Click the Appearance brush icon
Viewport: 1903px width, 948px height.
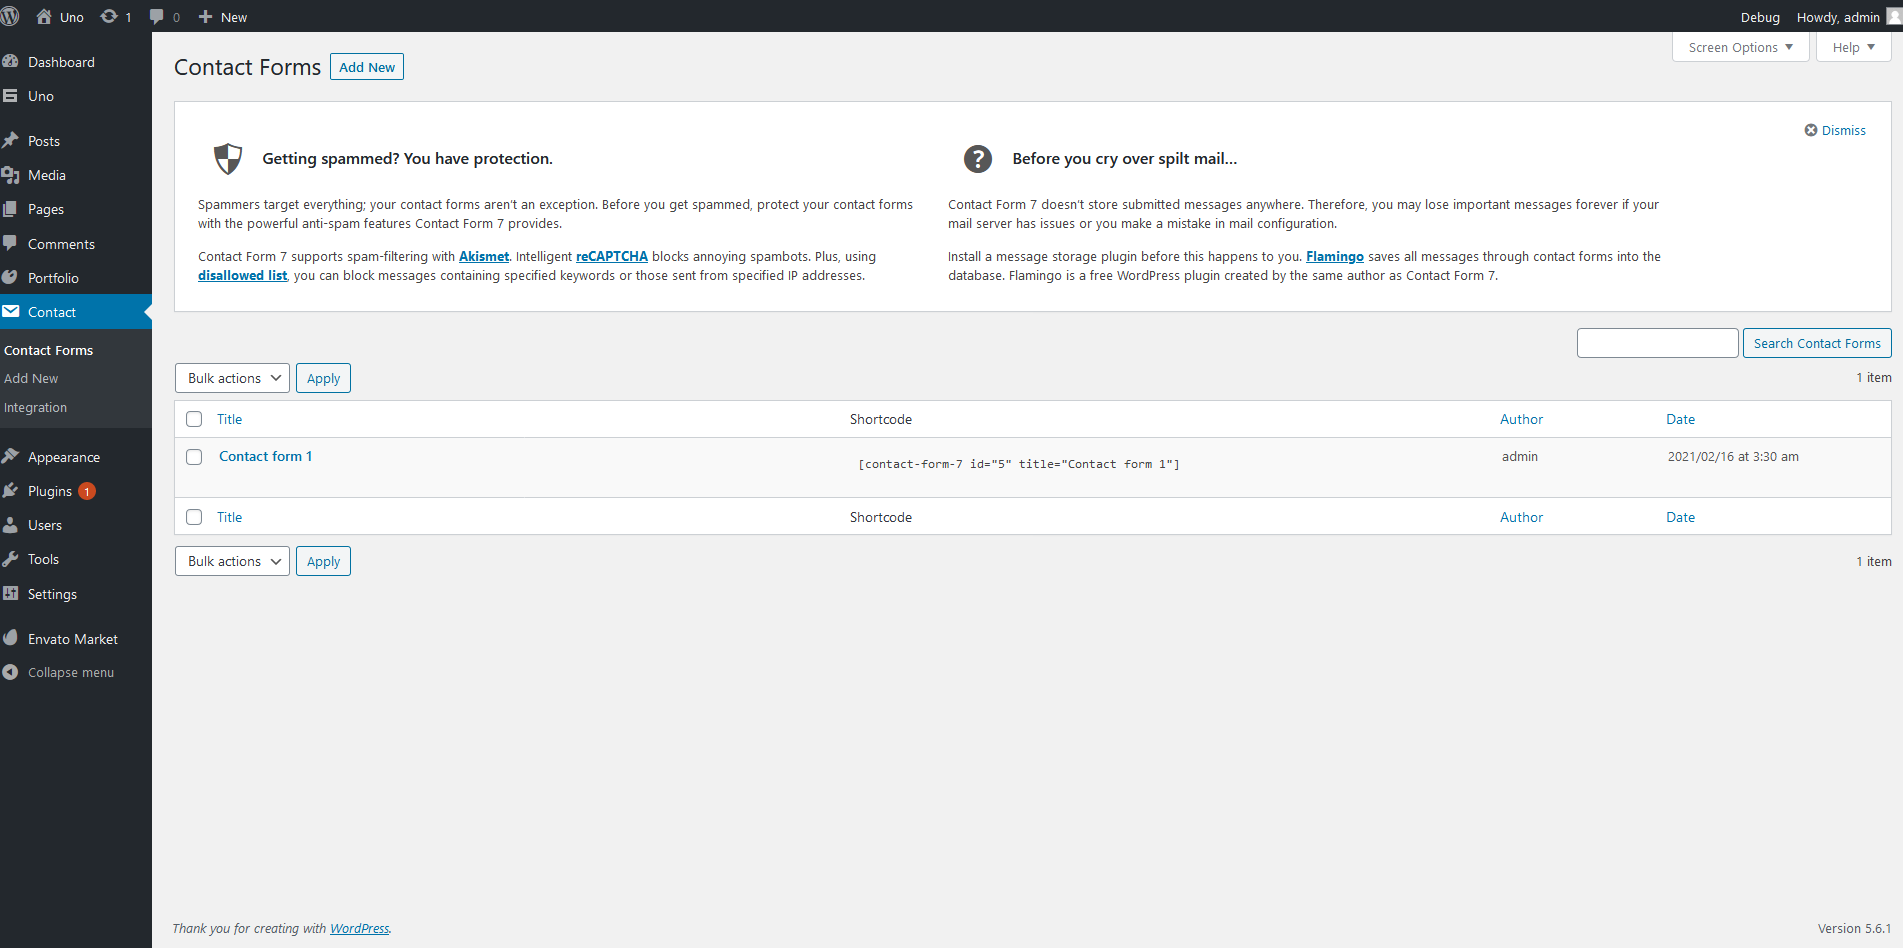click(11, 456)
